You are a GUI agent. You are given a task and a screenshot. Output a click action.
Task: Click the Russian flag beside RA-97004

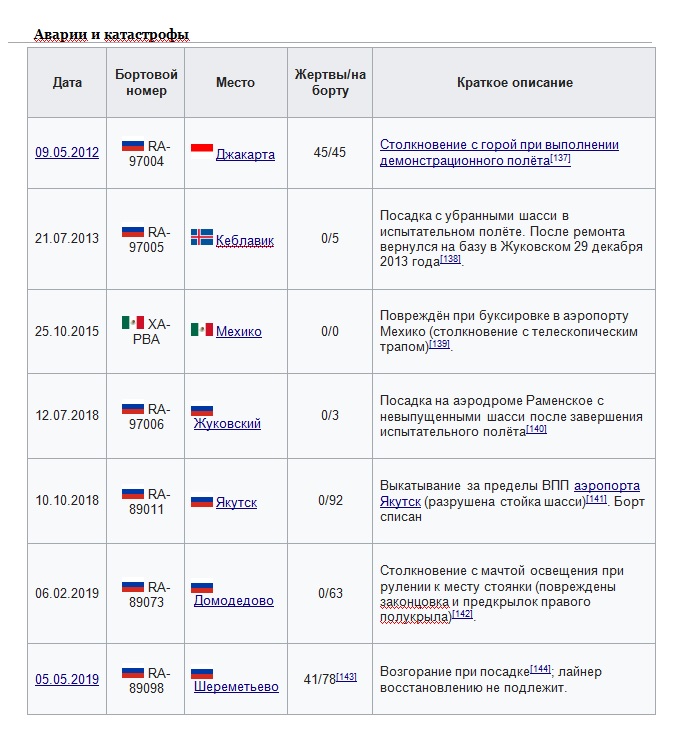pyautogui.click(x=132, y=146)
